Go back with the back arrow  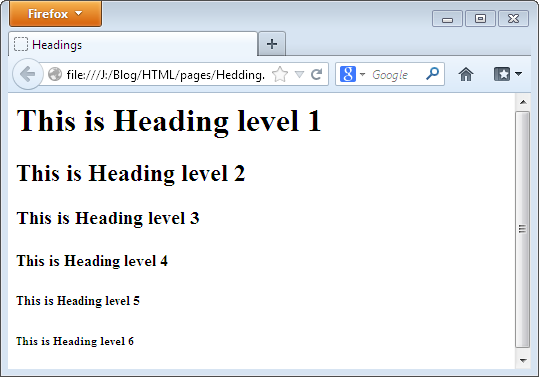tap(28, 74)
